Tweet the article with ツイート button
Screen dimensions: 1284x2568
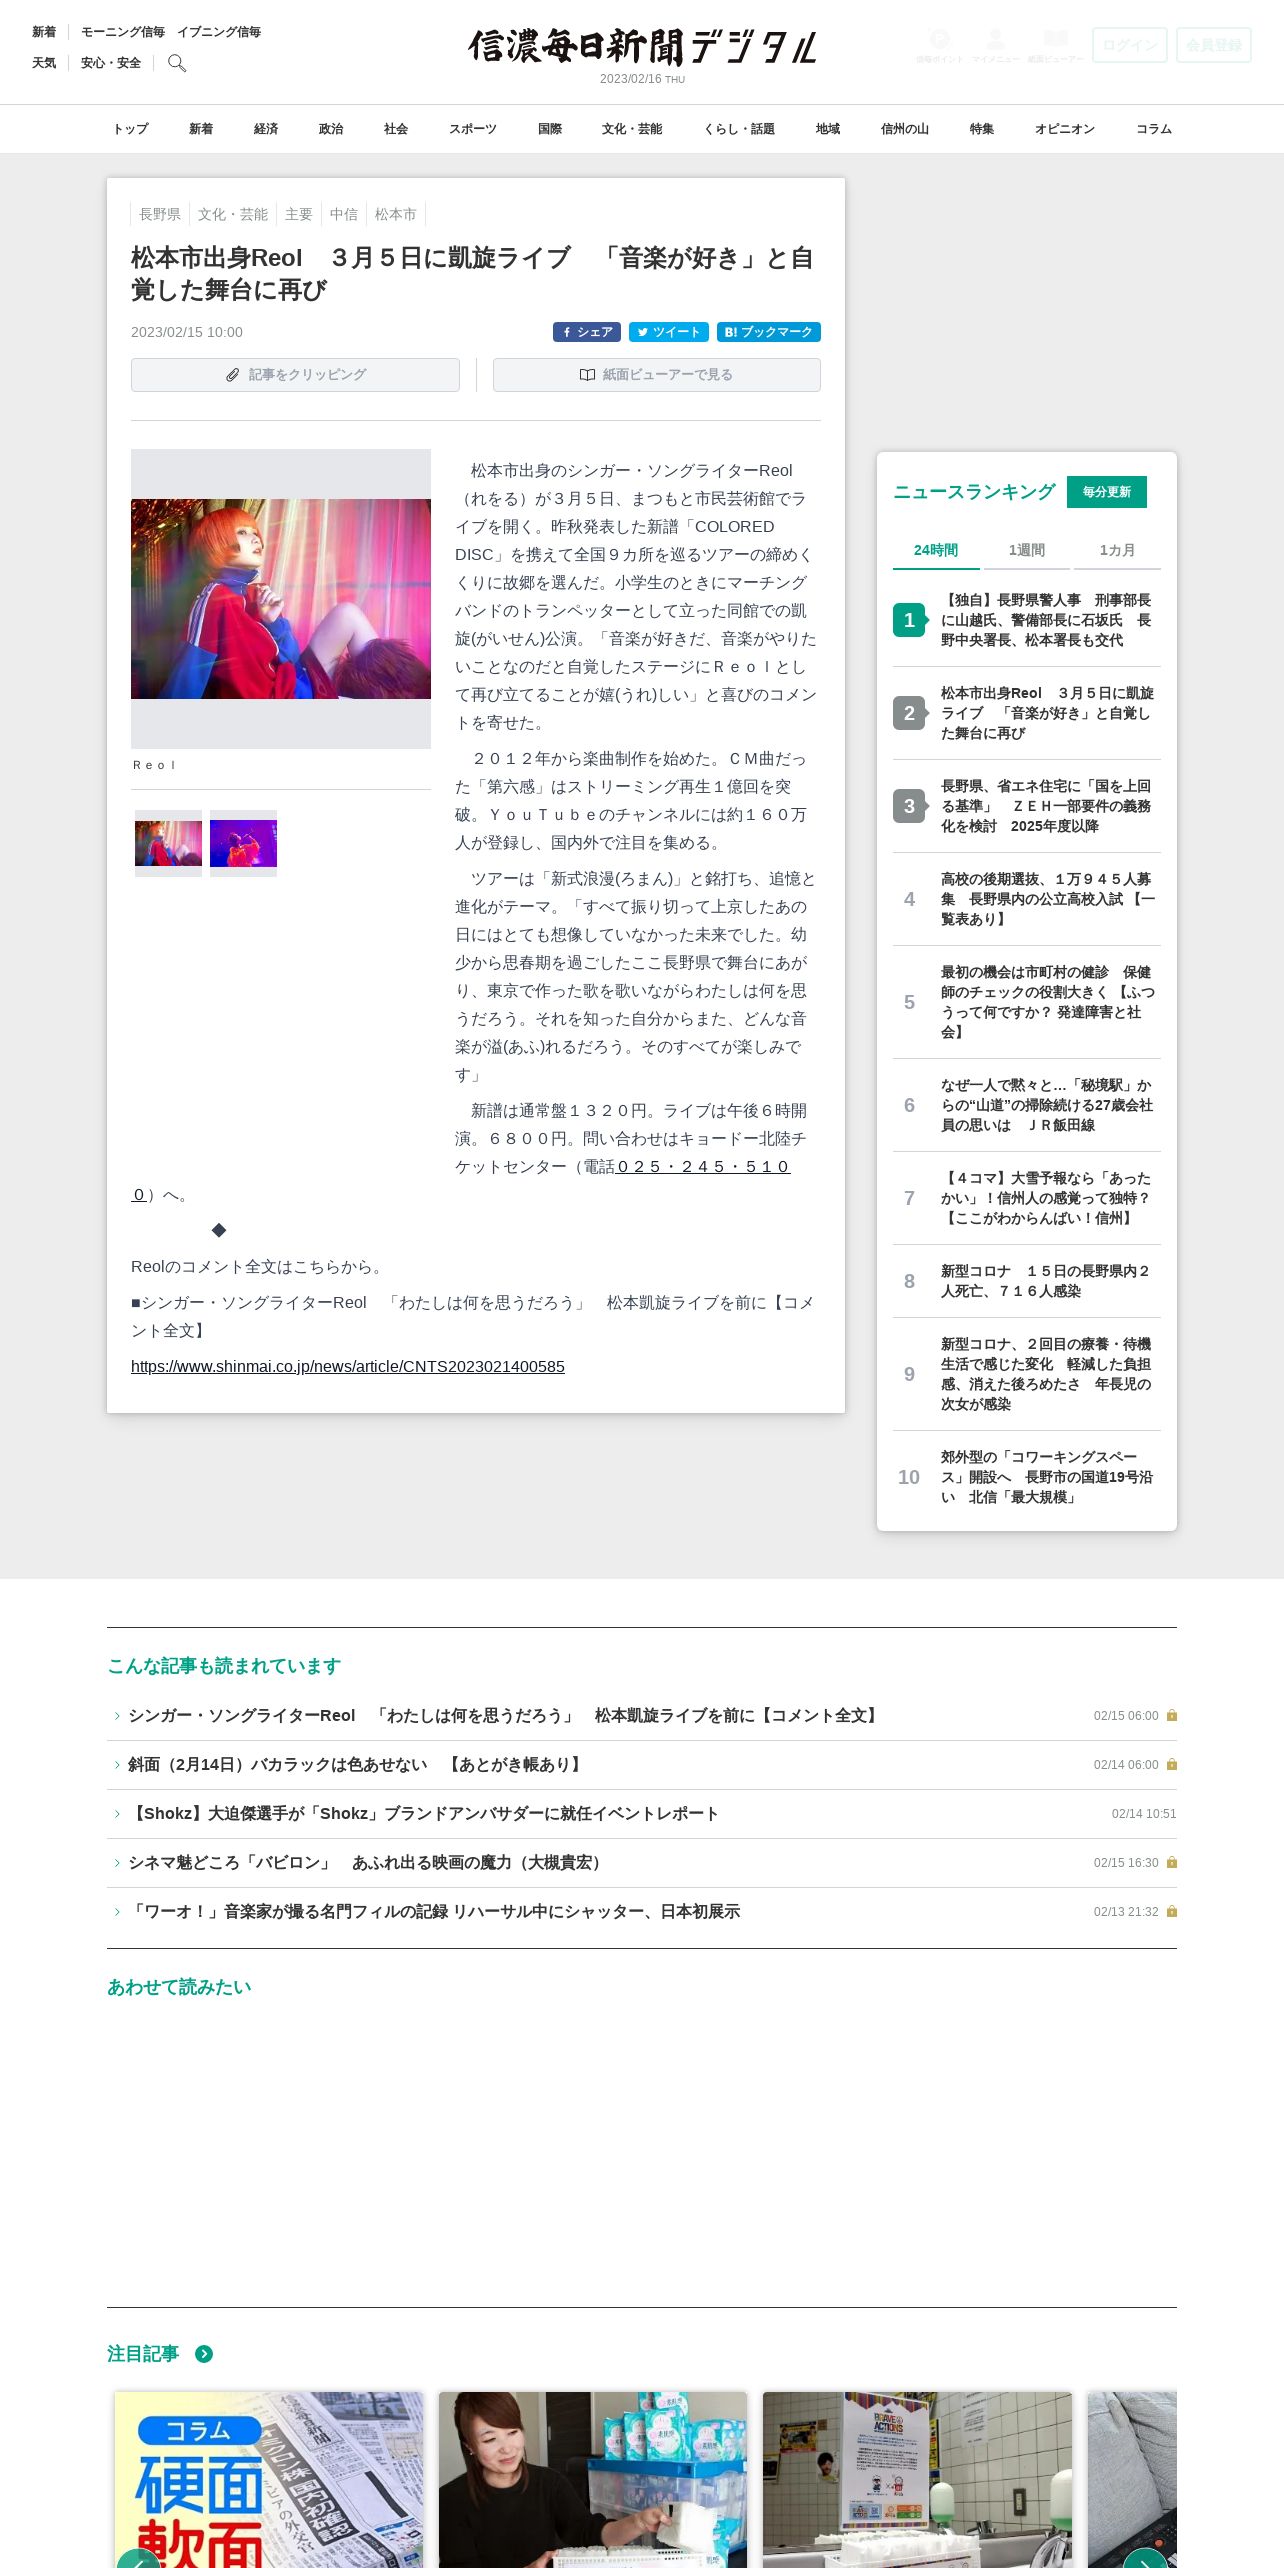(669, 332)
